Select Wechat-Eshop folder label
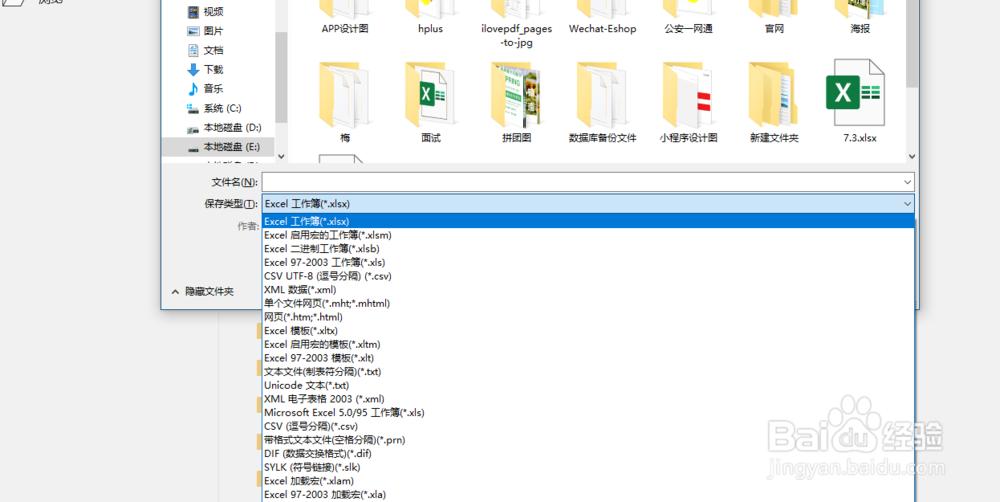Viewport: 1000px width, 502px height. point(603,29)
